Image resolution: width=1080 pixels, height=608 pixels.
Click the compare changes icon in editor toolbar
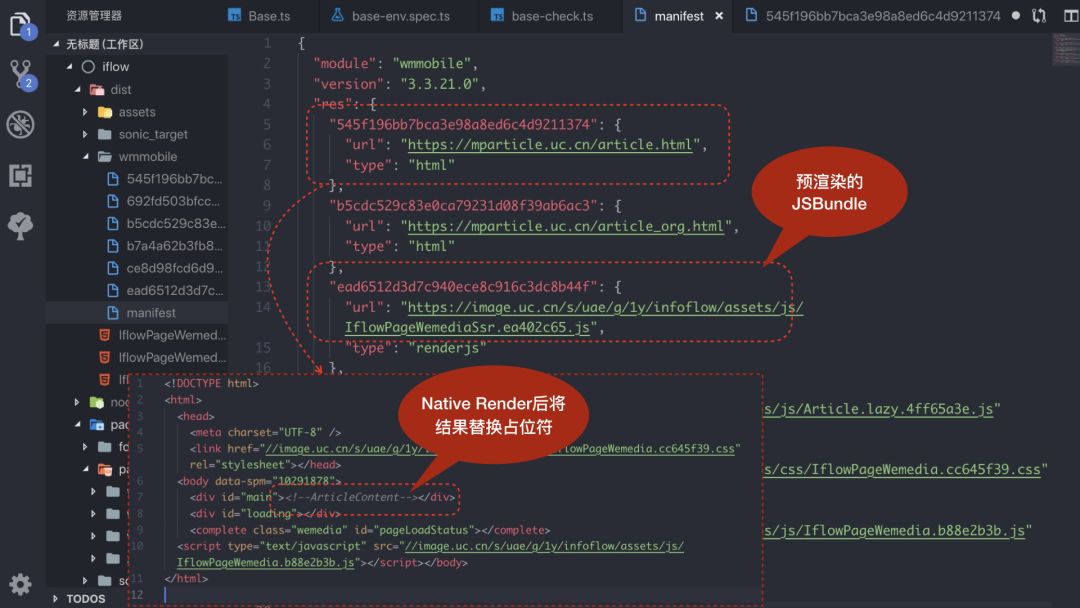point(1039,15)
